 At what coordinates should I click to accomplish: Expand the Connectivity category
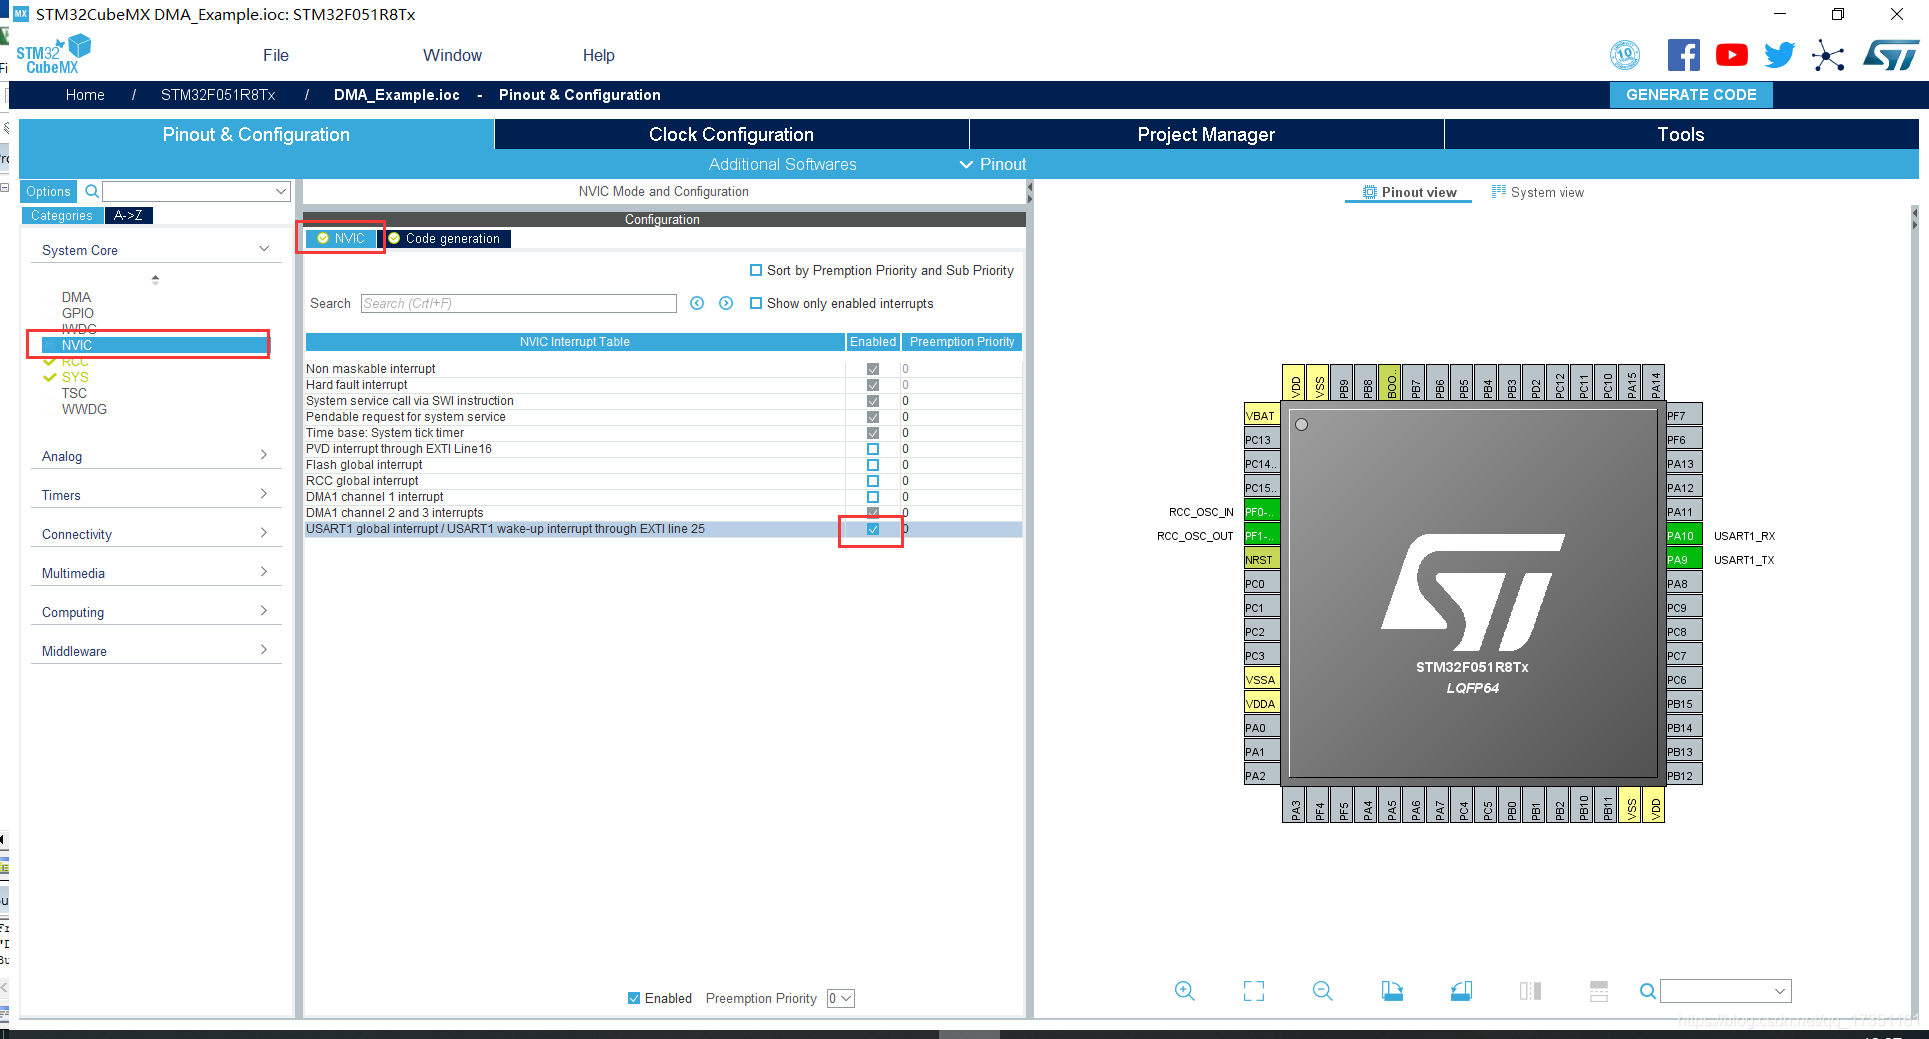(x=264, y=533)
